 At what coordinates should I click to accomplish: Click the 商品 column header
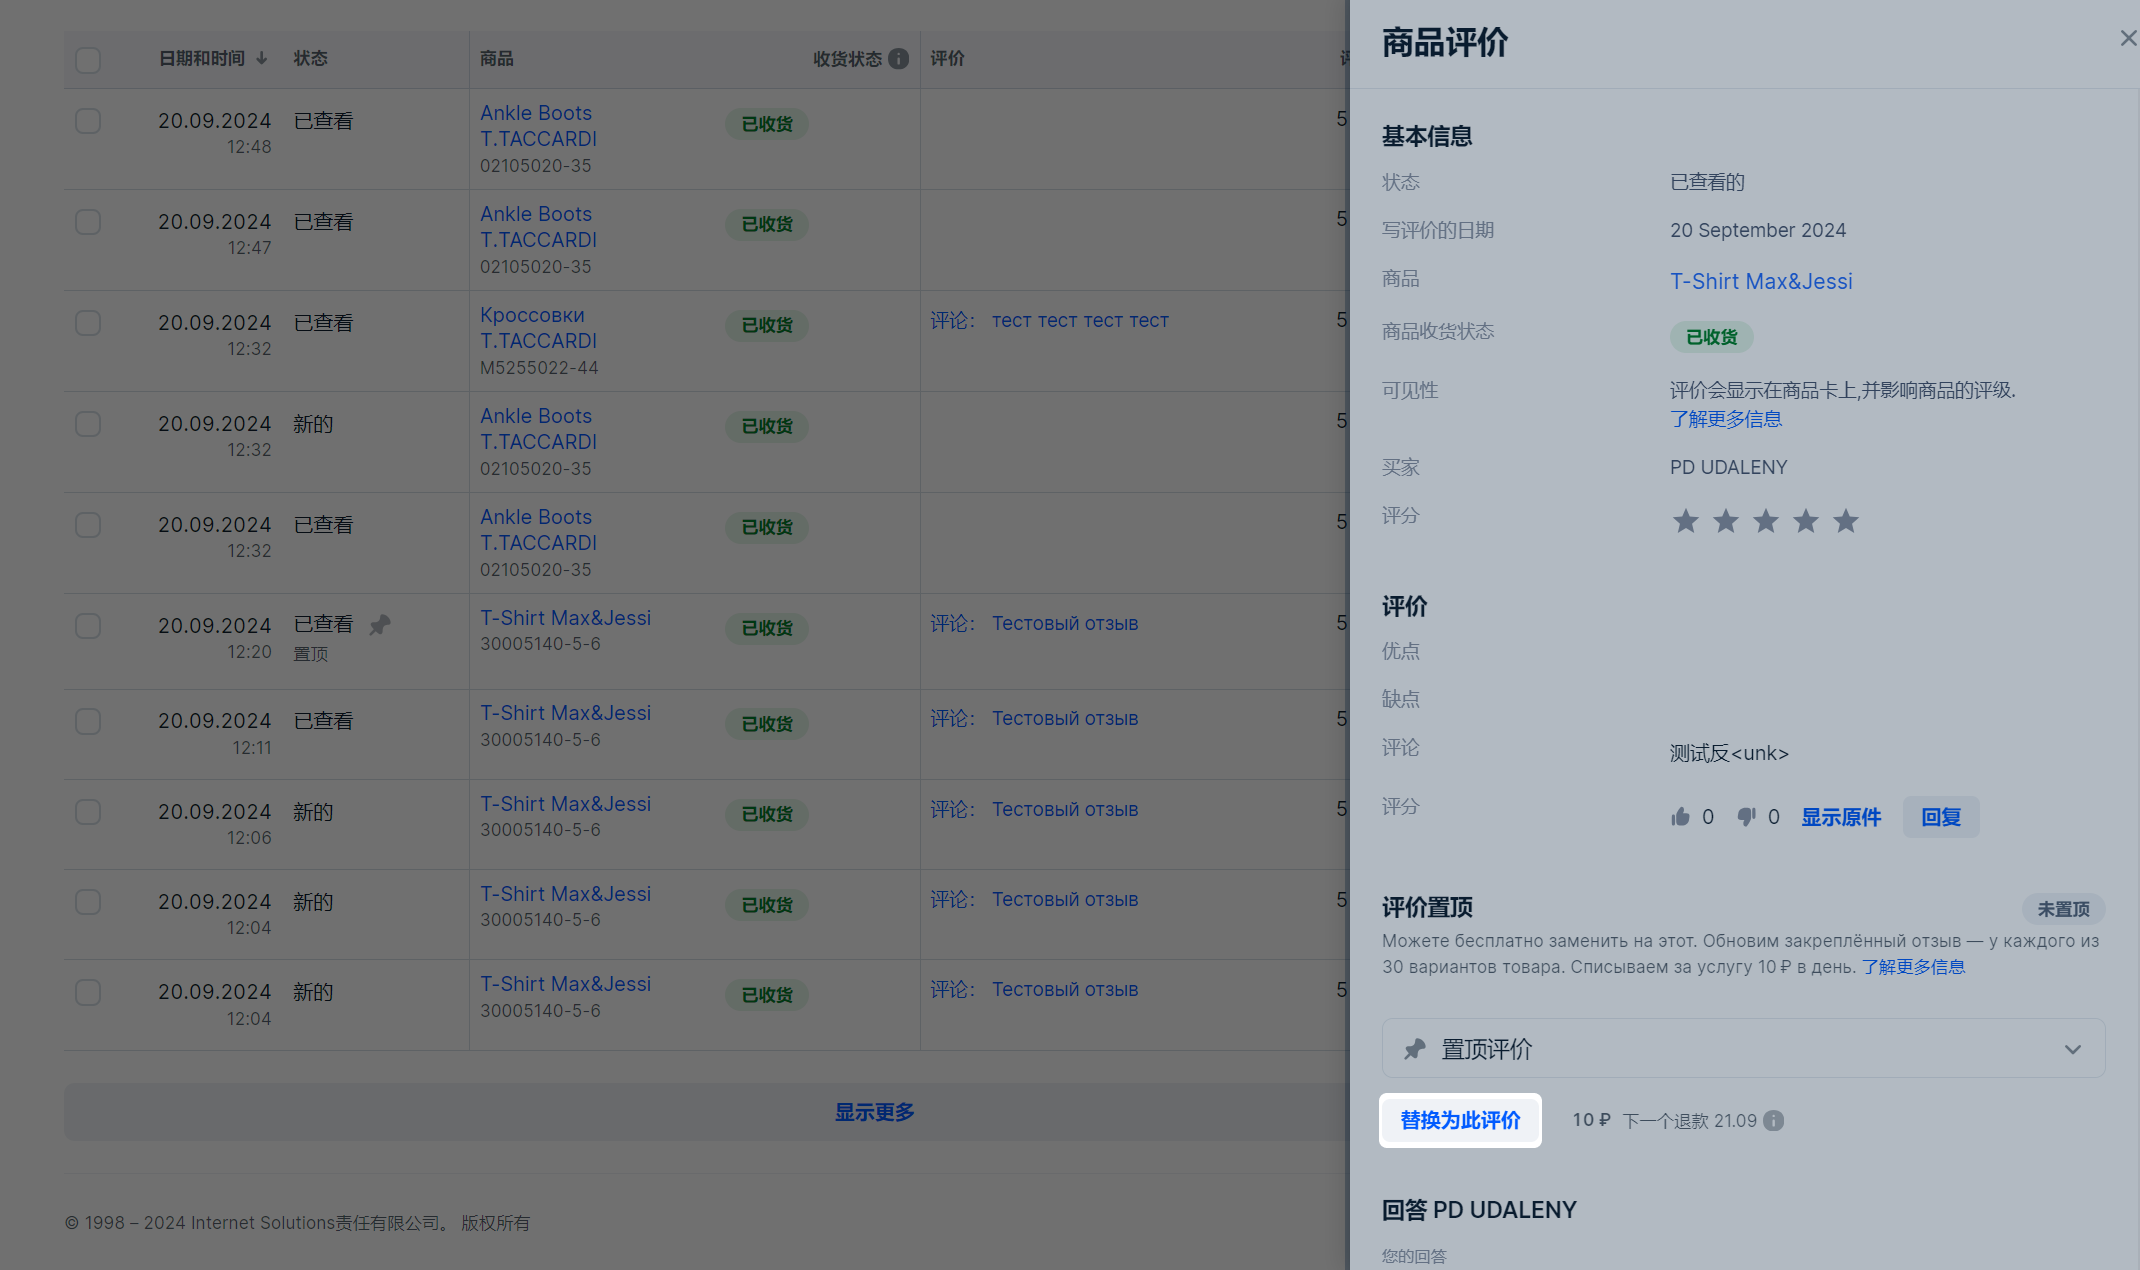pos(496,58)
